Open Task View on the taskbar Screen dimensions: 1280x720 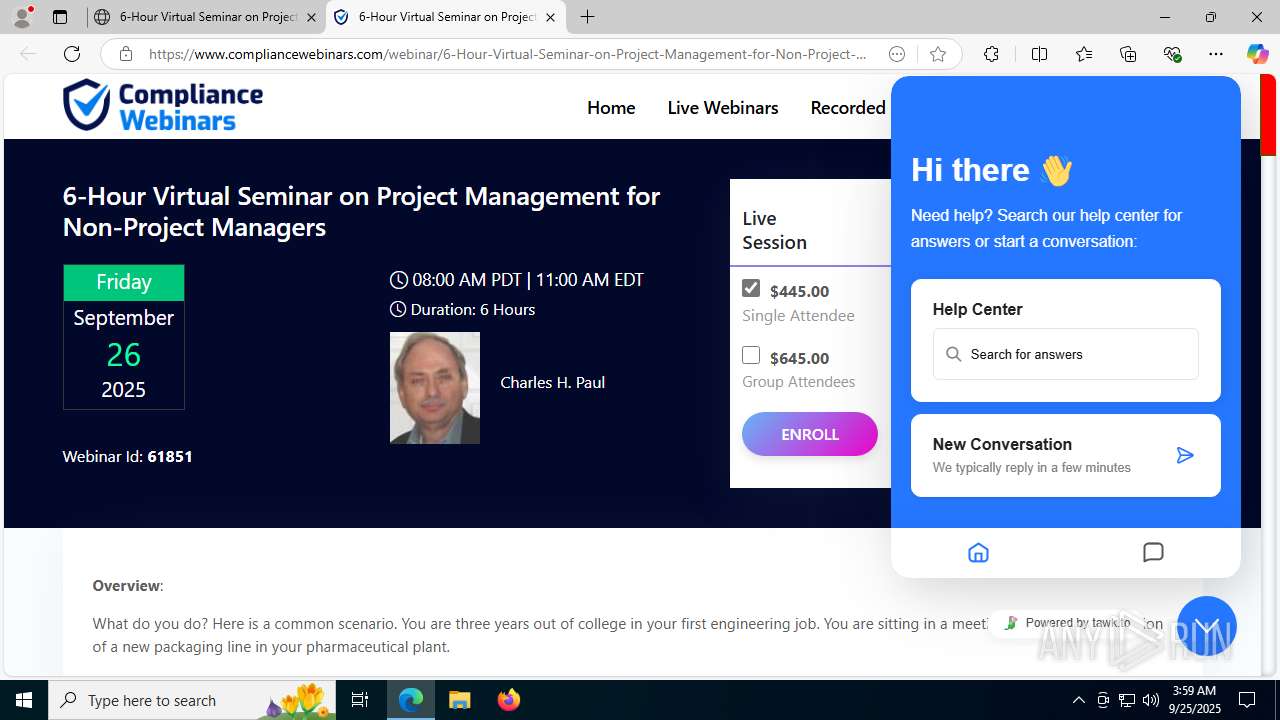tap(360, 700)
